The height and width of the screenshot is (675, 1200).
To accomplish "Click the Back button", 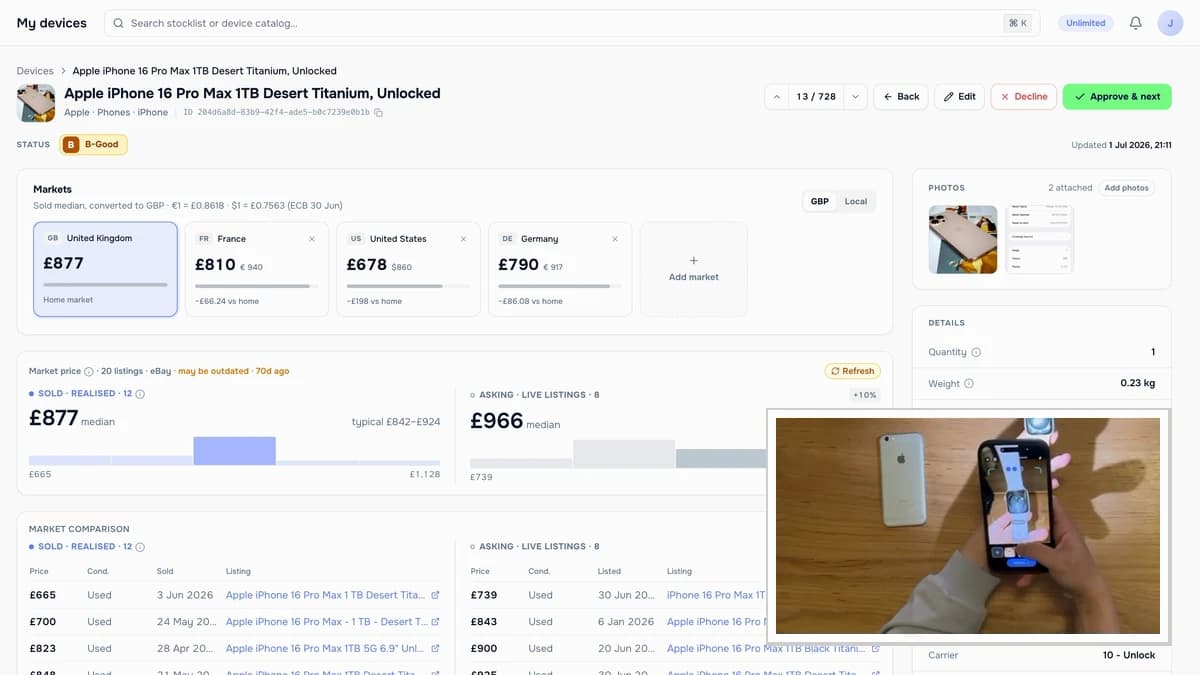I will pos(901,97).
